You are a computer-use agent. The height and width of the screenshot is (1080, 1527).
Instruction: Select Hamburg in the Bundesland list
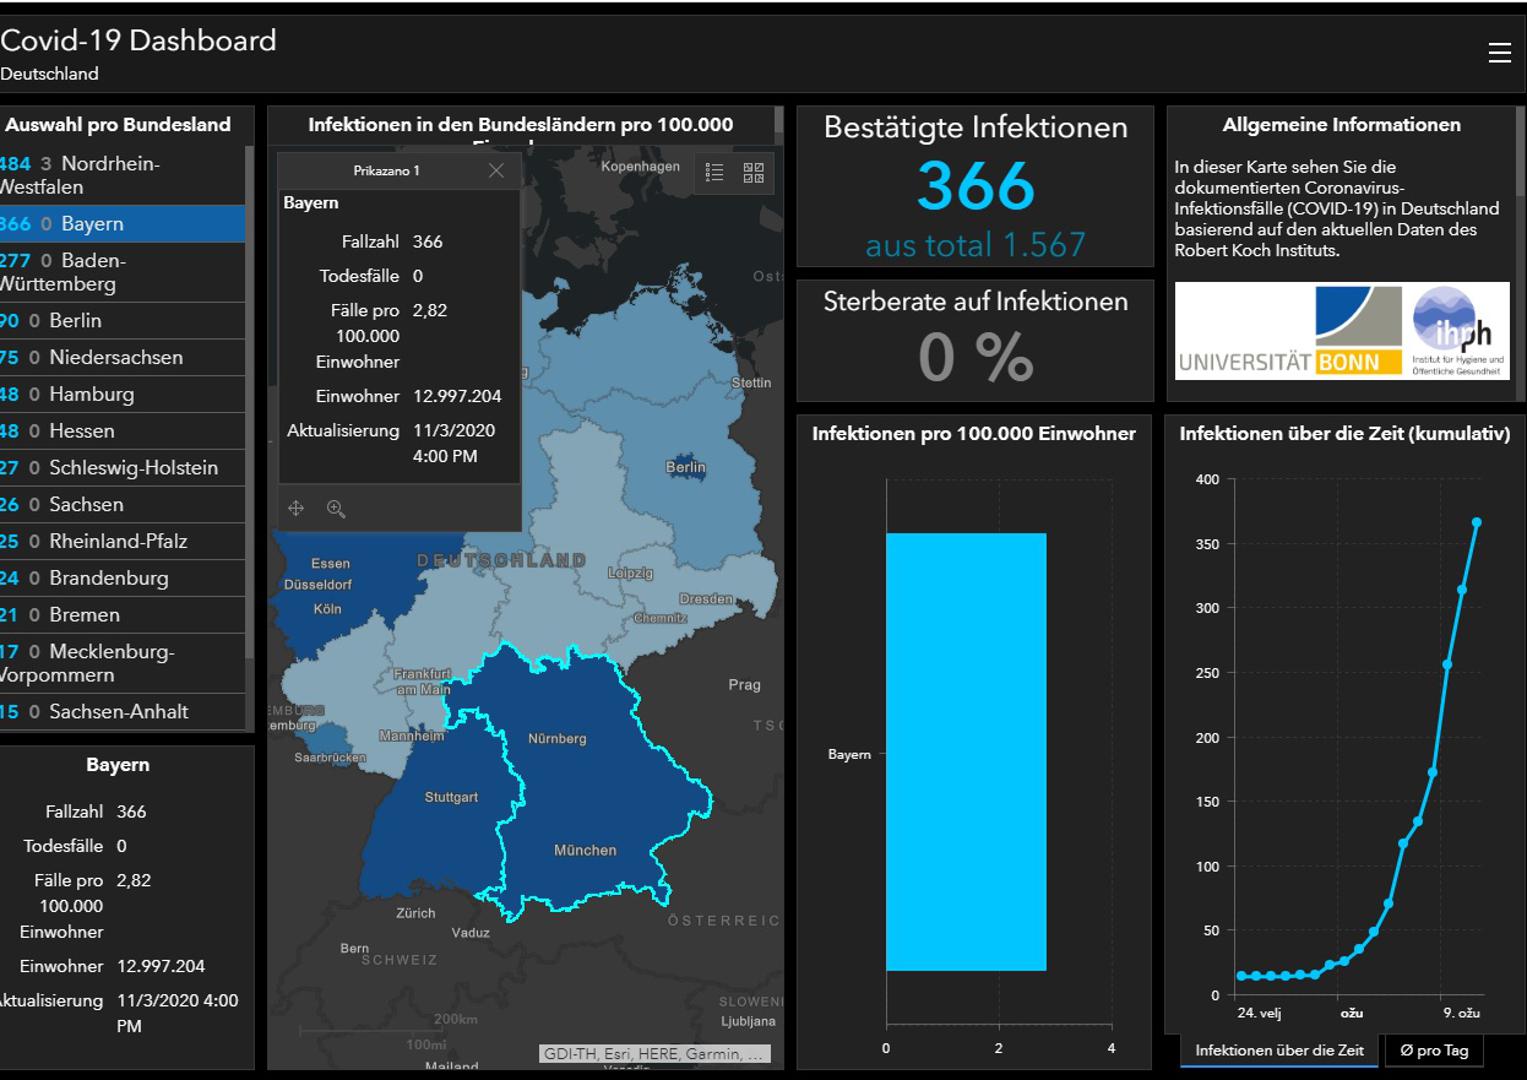tap(91, 394)
